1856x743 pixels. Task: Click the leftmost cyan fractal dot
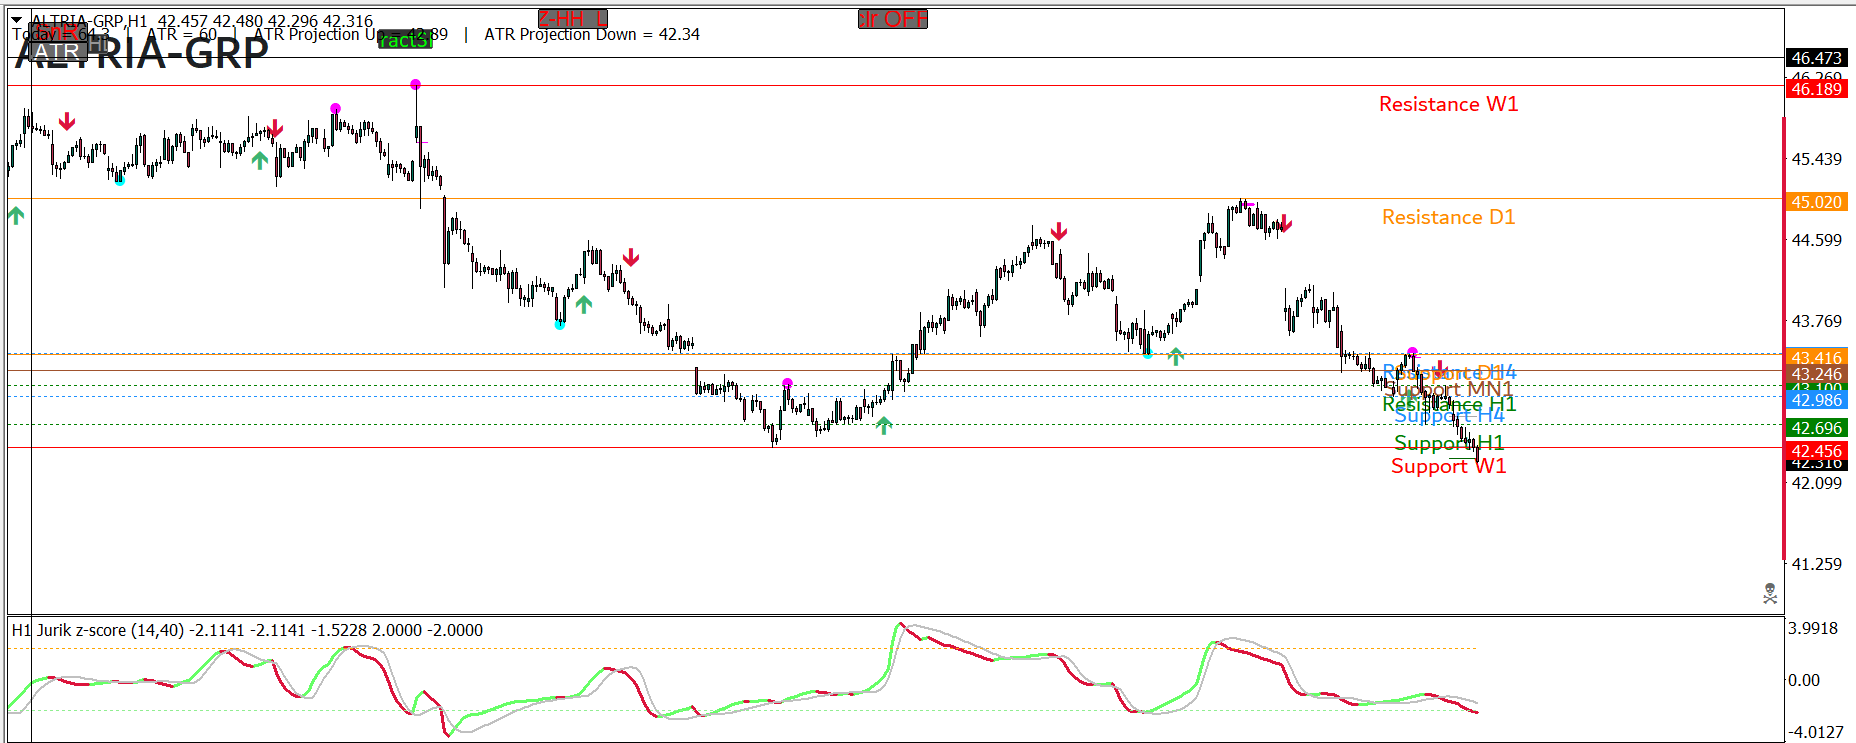(x=120, y=181)
